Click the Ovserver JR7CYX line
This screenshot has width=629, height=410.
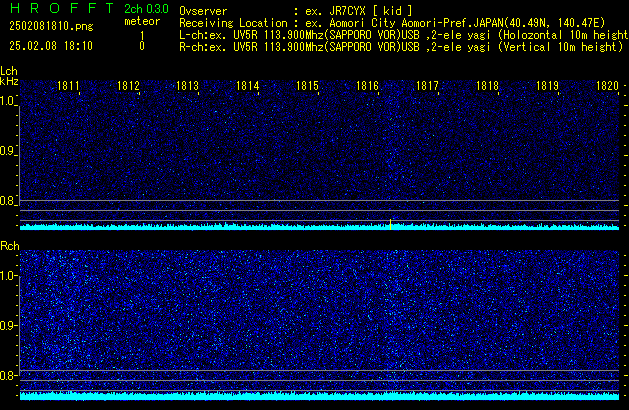[x=296, y=11]
